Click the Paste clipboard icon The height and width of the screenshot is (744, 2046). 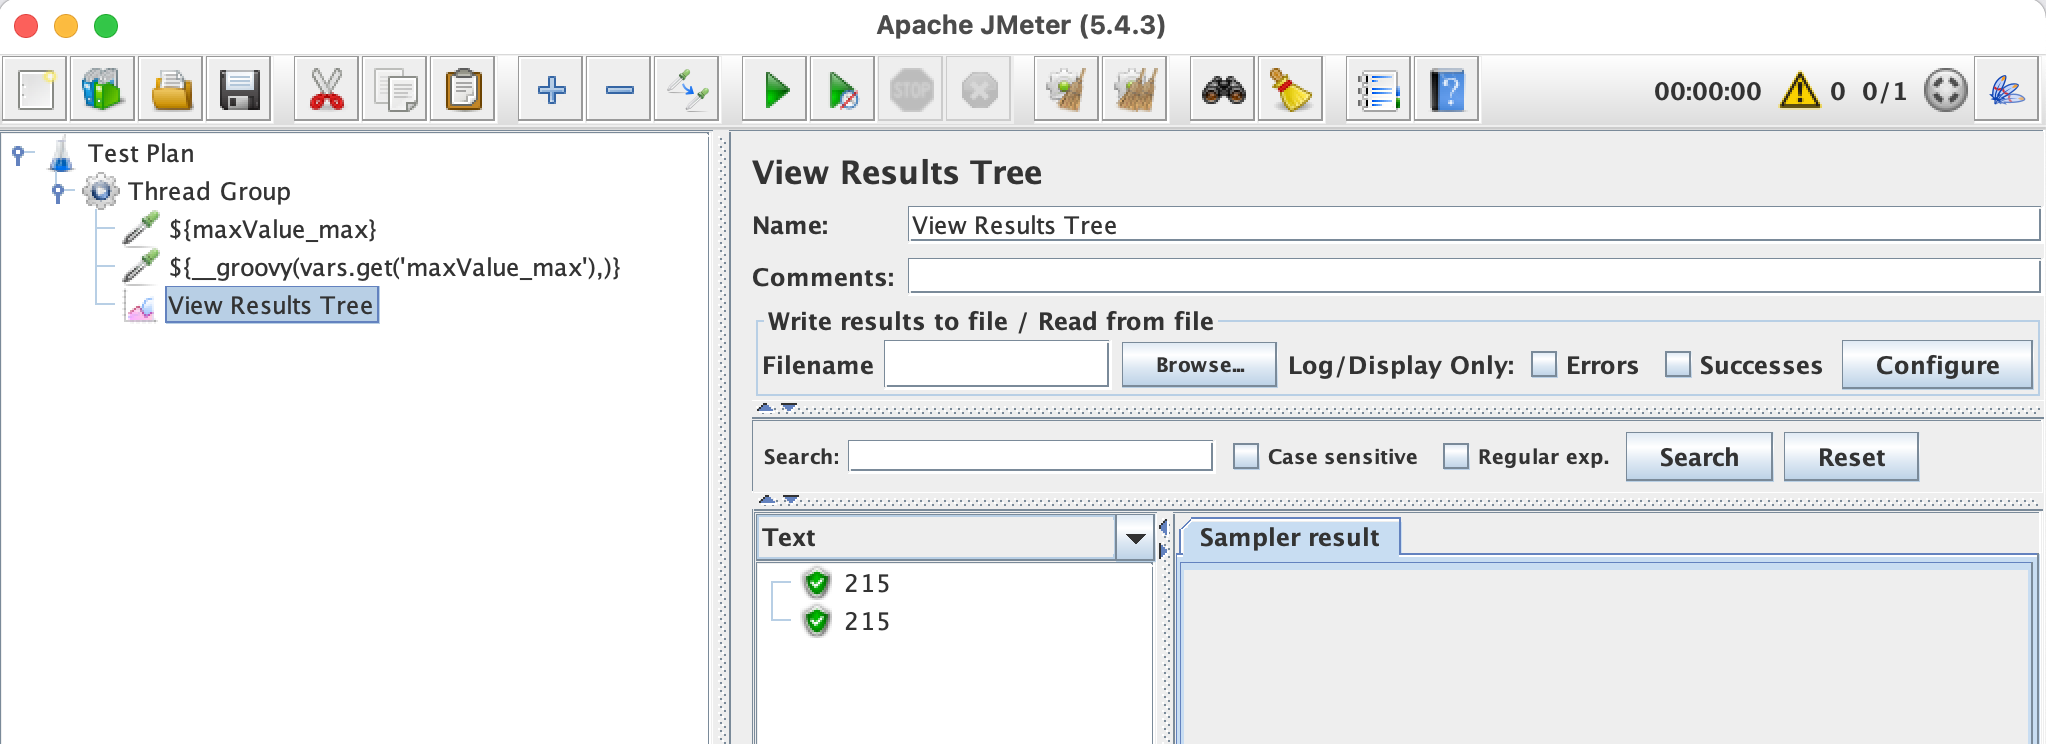pyautogui.click(x=463, y=90)
